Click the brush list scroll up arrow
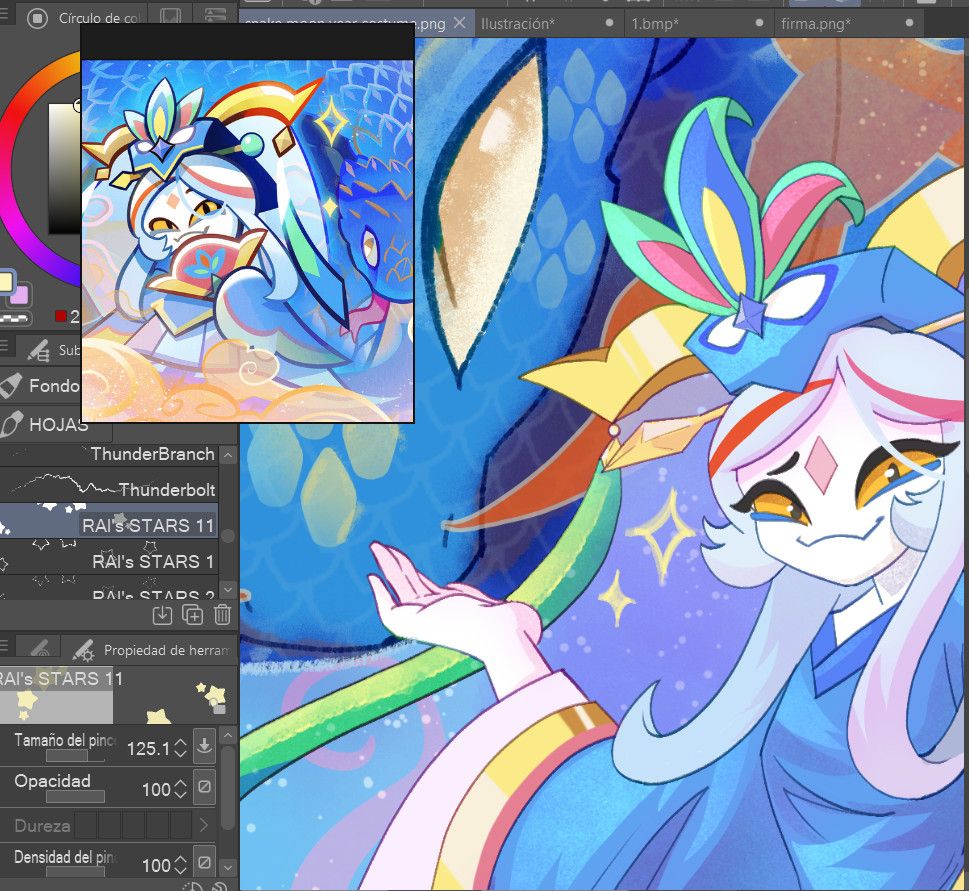Image resolution: width=969 pixels, height=891 pixels. (x=228, y=456)
